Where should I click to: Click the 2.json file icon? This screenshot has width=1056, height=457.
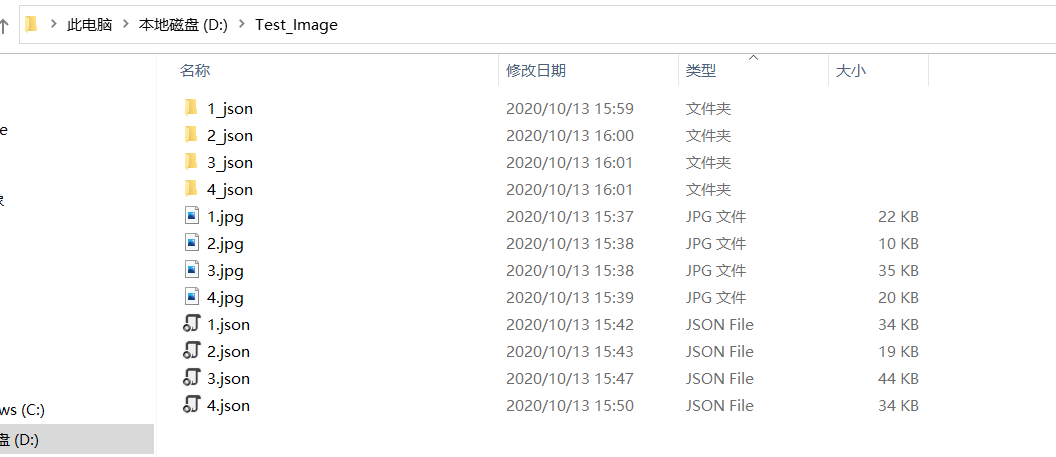click(x=192, y=351)
